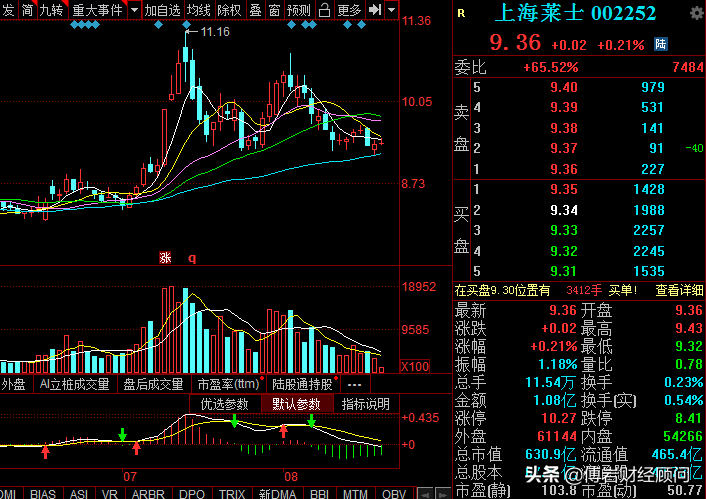Viewport: 706px width, 499px height.
Task: Select the TRIX indicator tab
Action: pyautogui.click(x=232, y=494)
